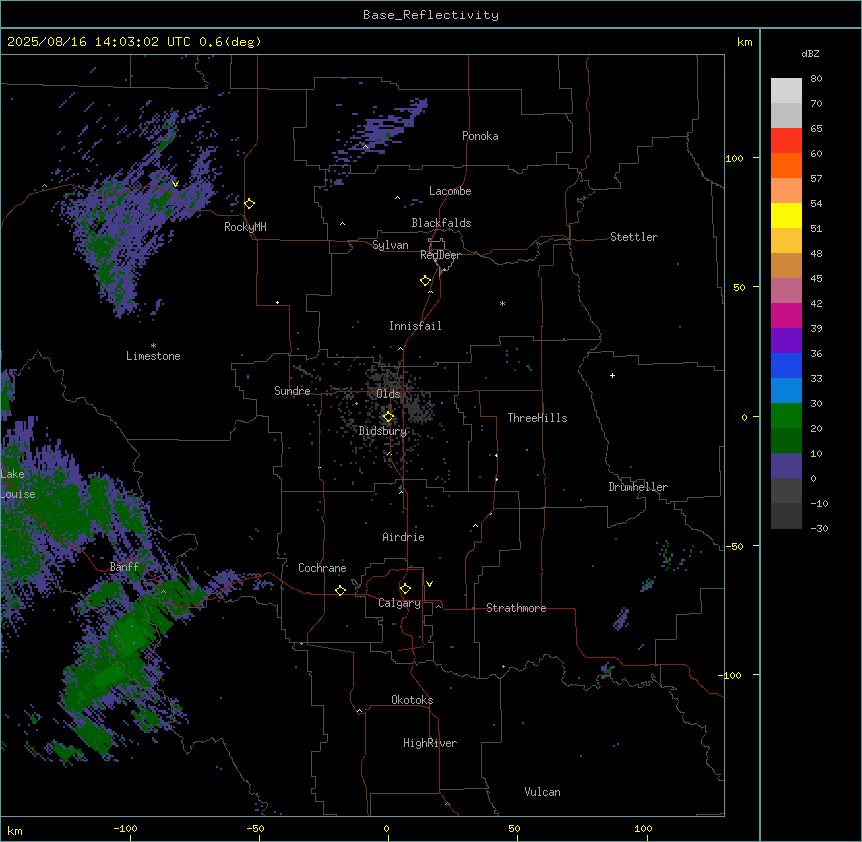The height and width of the screenshot is (842, 862).
Task: Click the 80 value on the dBZ legend
Action: click(x=816, y=79)
